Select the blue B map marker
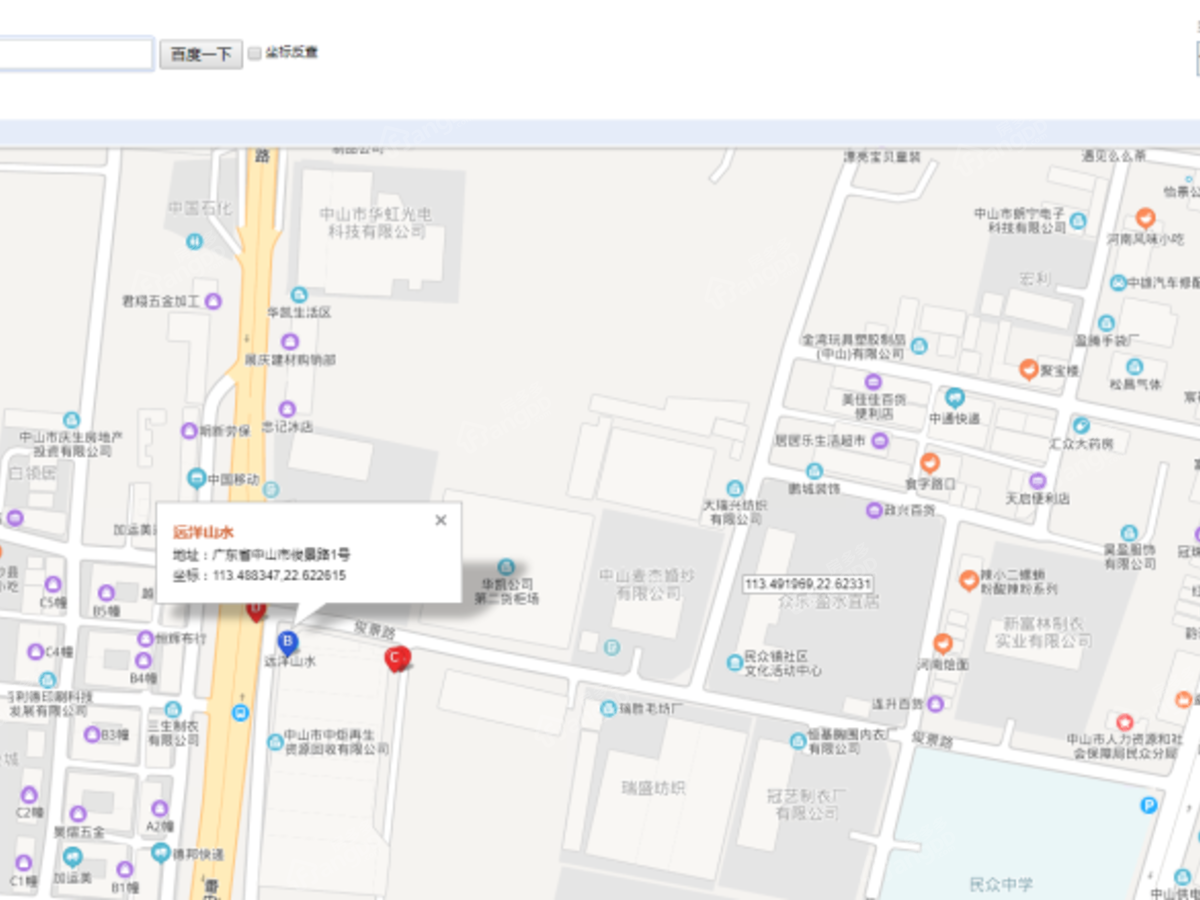The width and height of the screenshot is (1200, 900). (288, 642)
